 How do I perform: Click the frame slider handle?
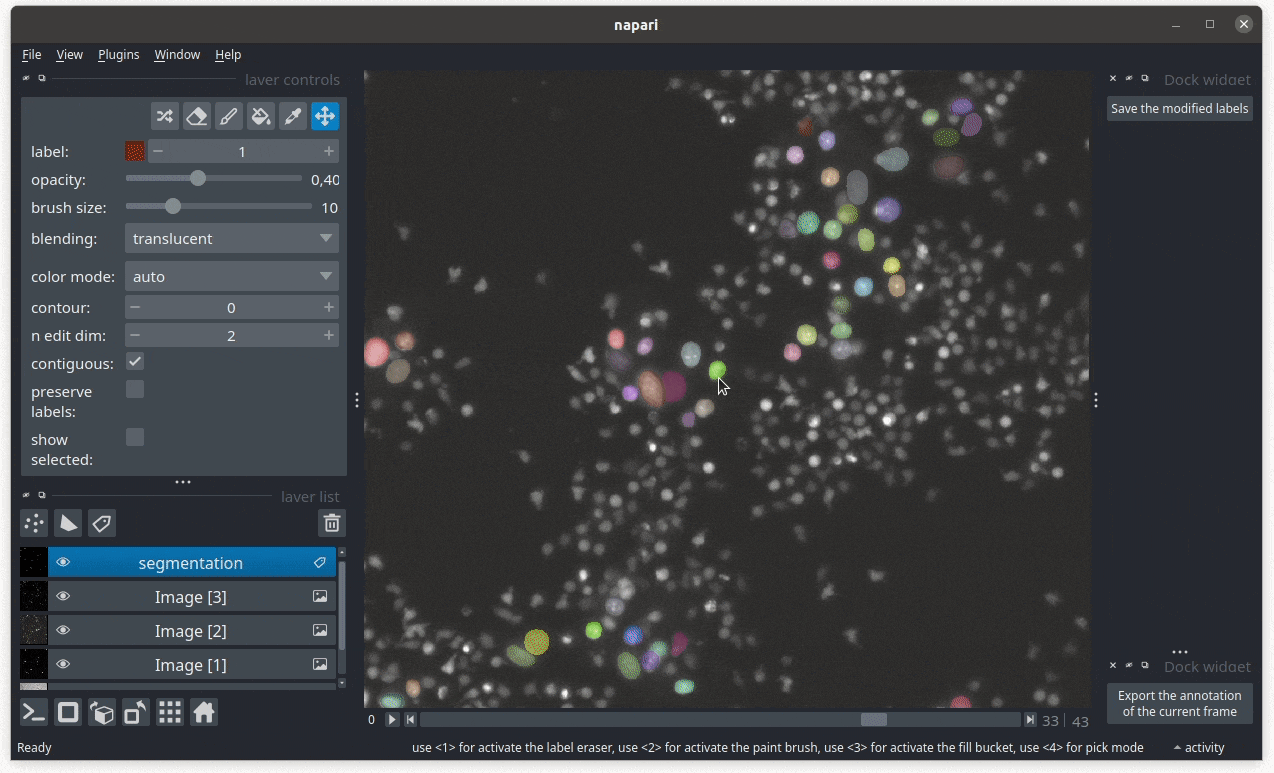[x=874, y=720]
